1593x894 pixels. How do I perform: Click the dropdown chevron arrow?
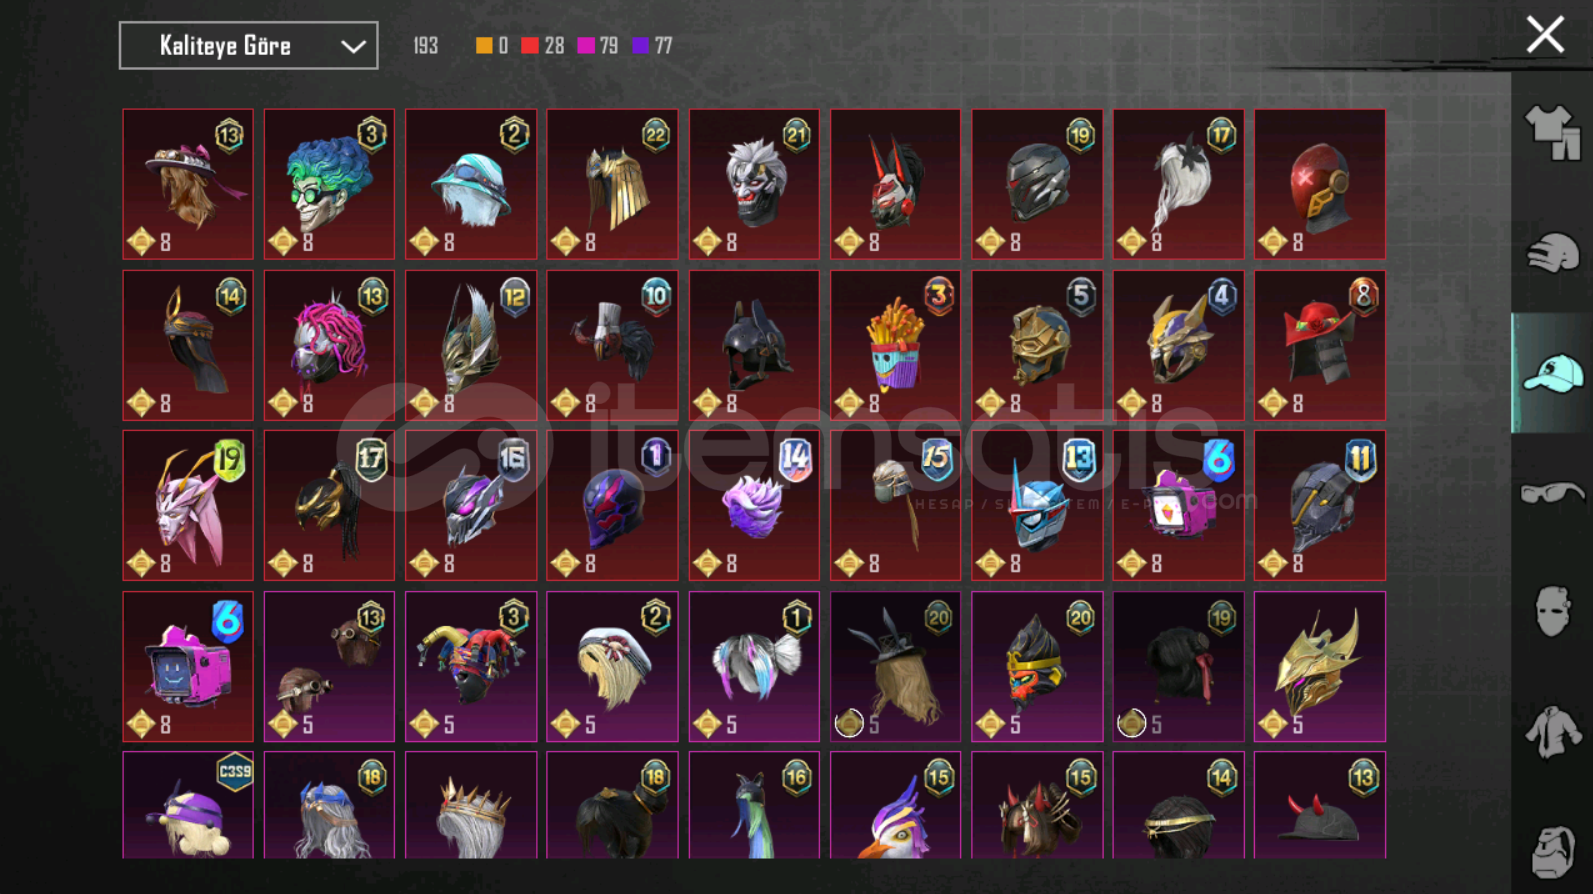pos(353,47)
